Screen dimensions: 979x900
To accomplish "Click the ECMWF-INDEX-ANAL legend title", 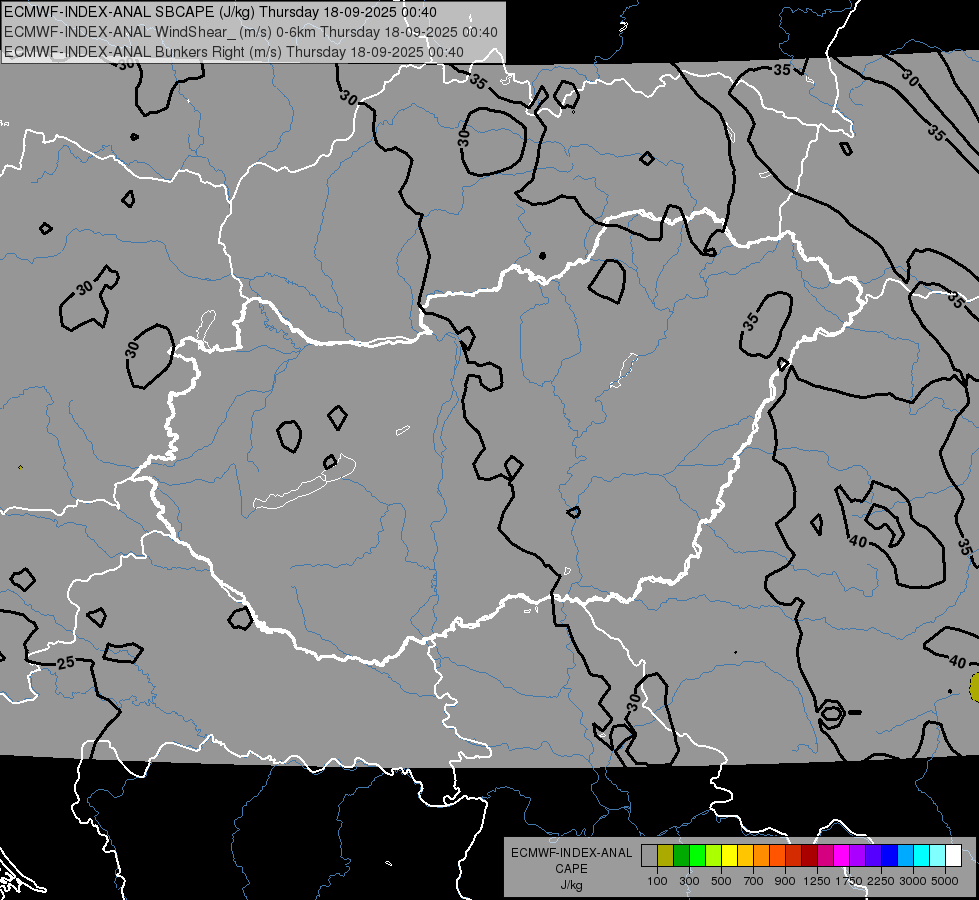I will point(571,853).
